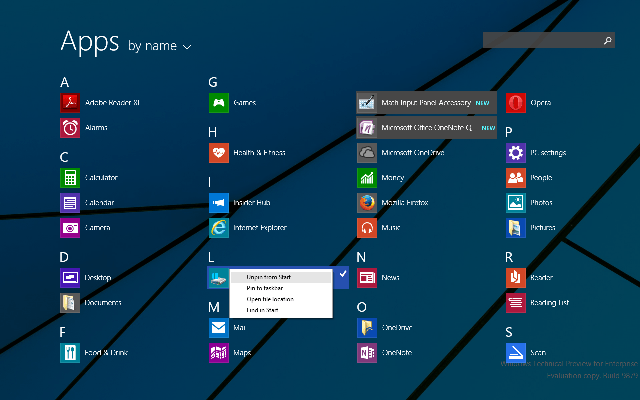Launch the purple OneNote app under O
Viewport: 640px width, 400px height.
pos(384,353)
